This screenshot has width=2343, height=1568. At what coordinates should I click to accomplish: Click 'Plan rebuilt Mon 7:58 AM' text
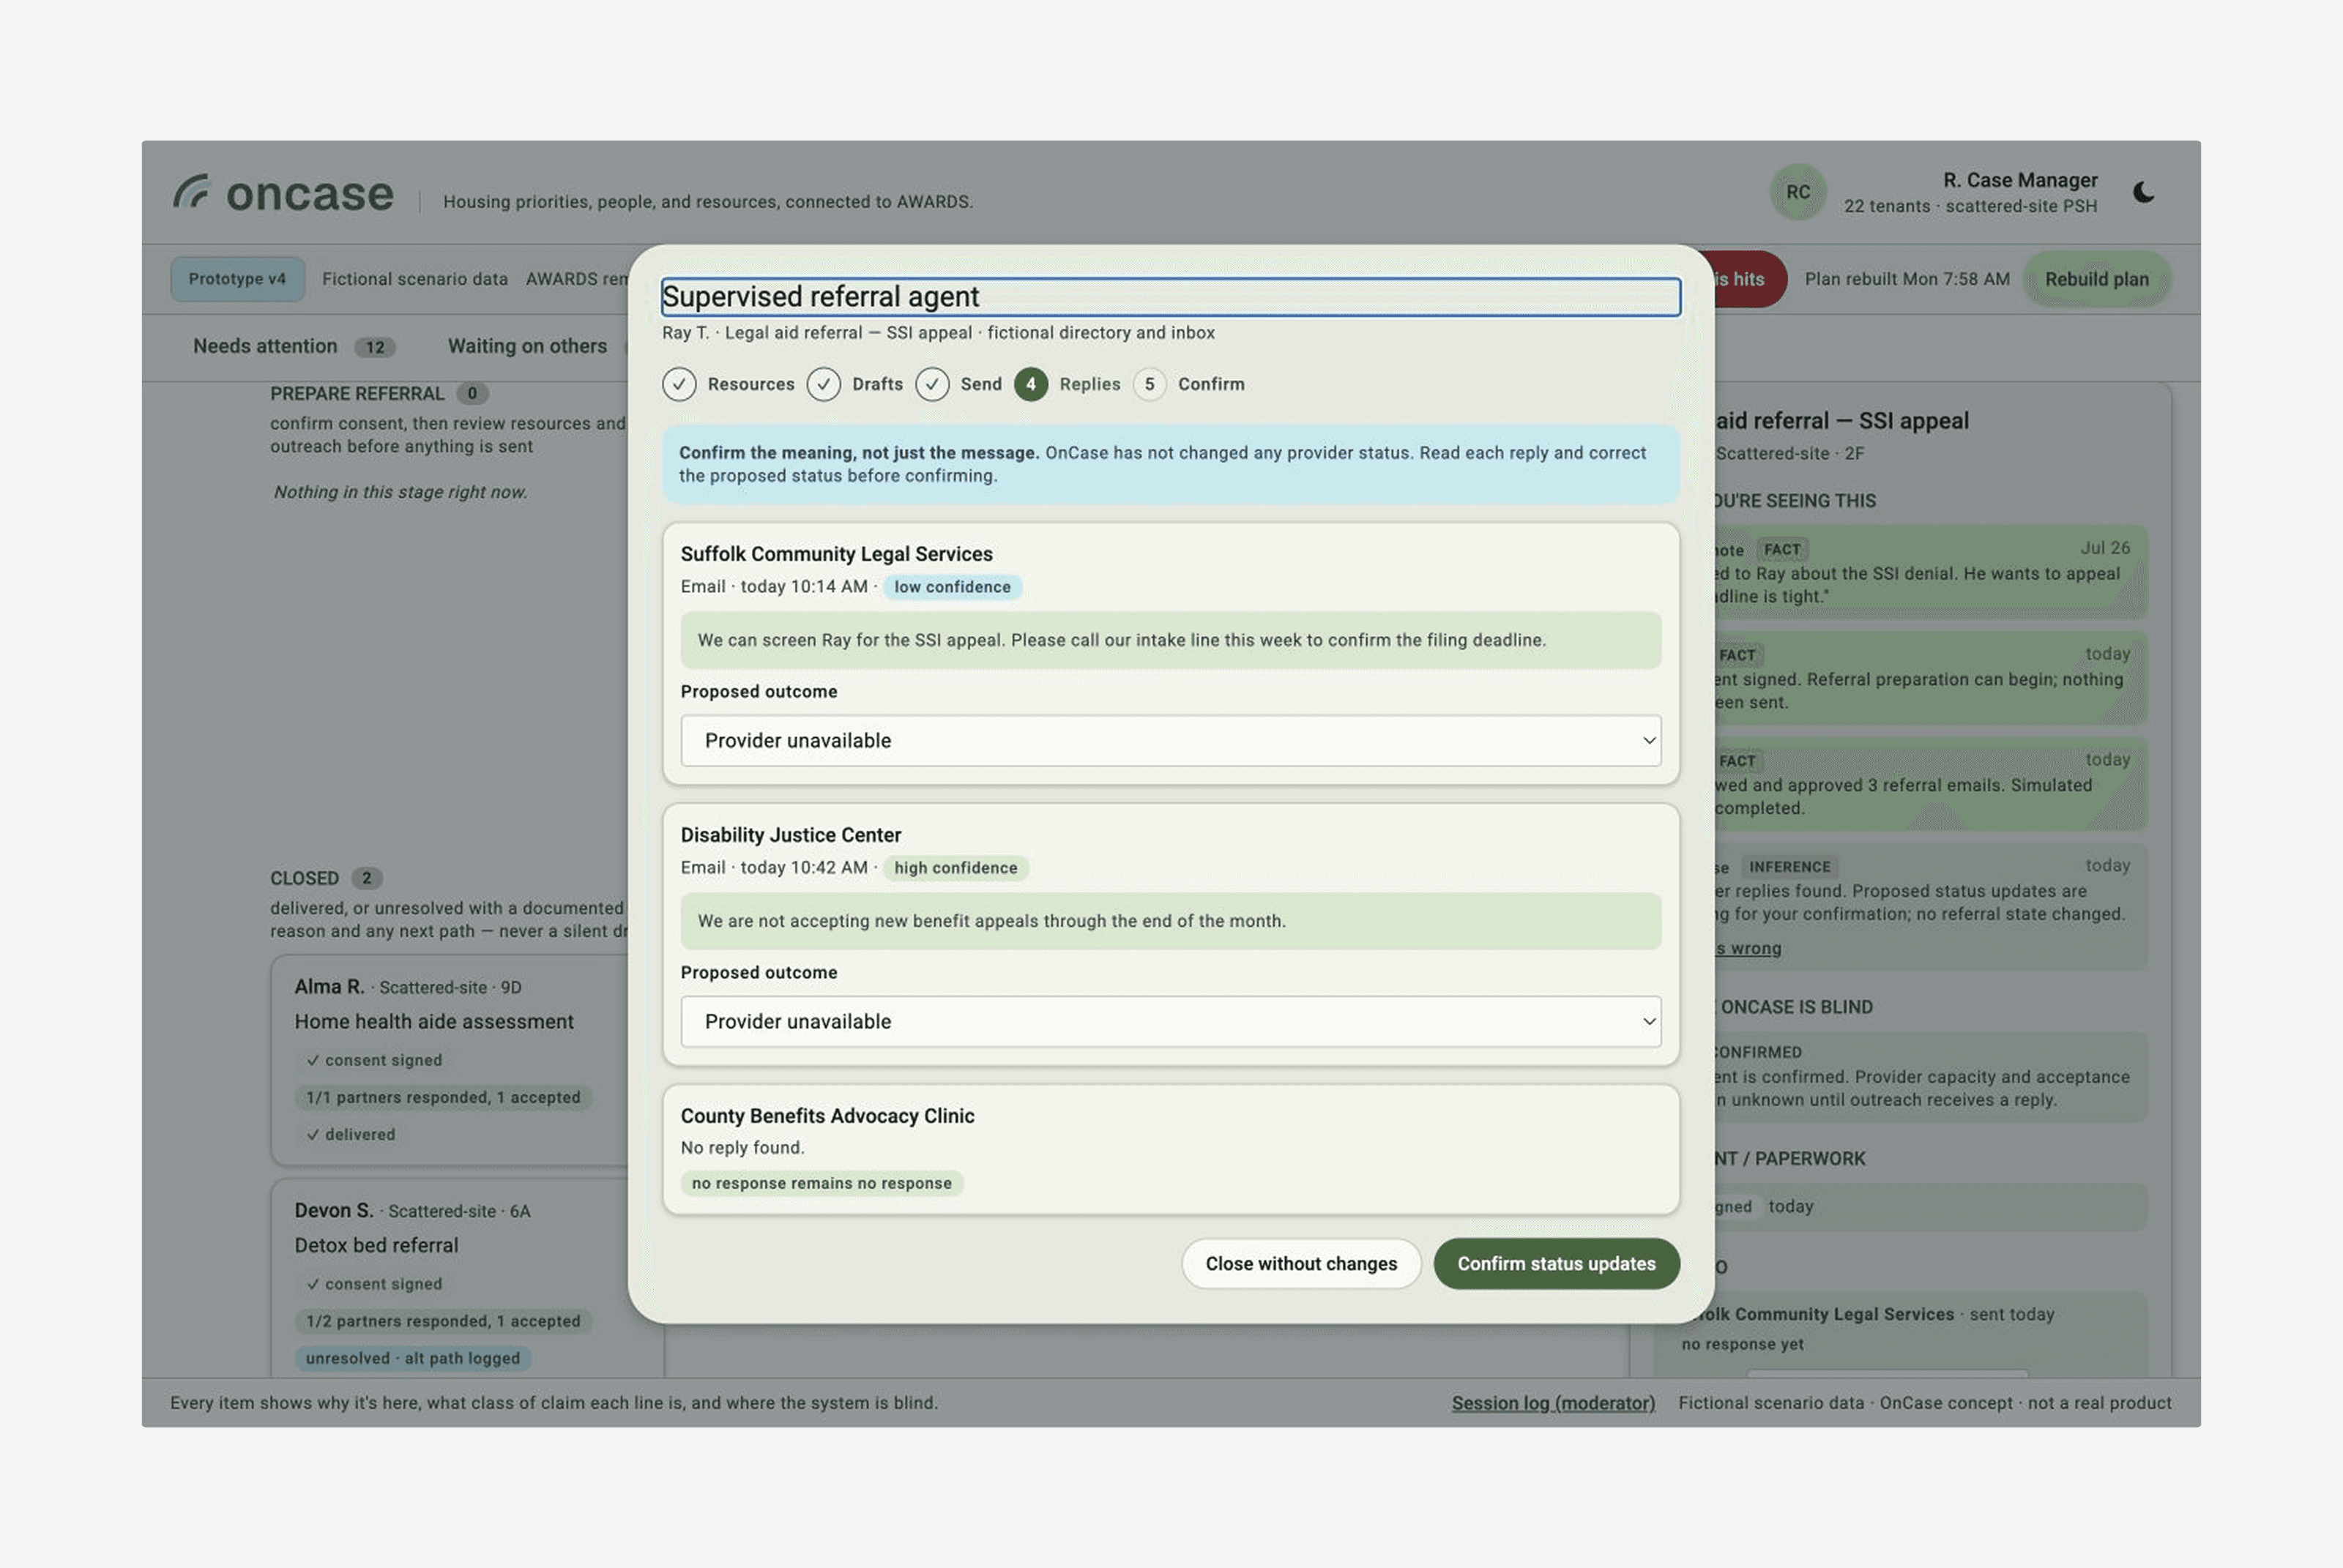pyautogui.click(x=1906, y=279)
